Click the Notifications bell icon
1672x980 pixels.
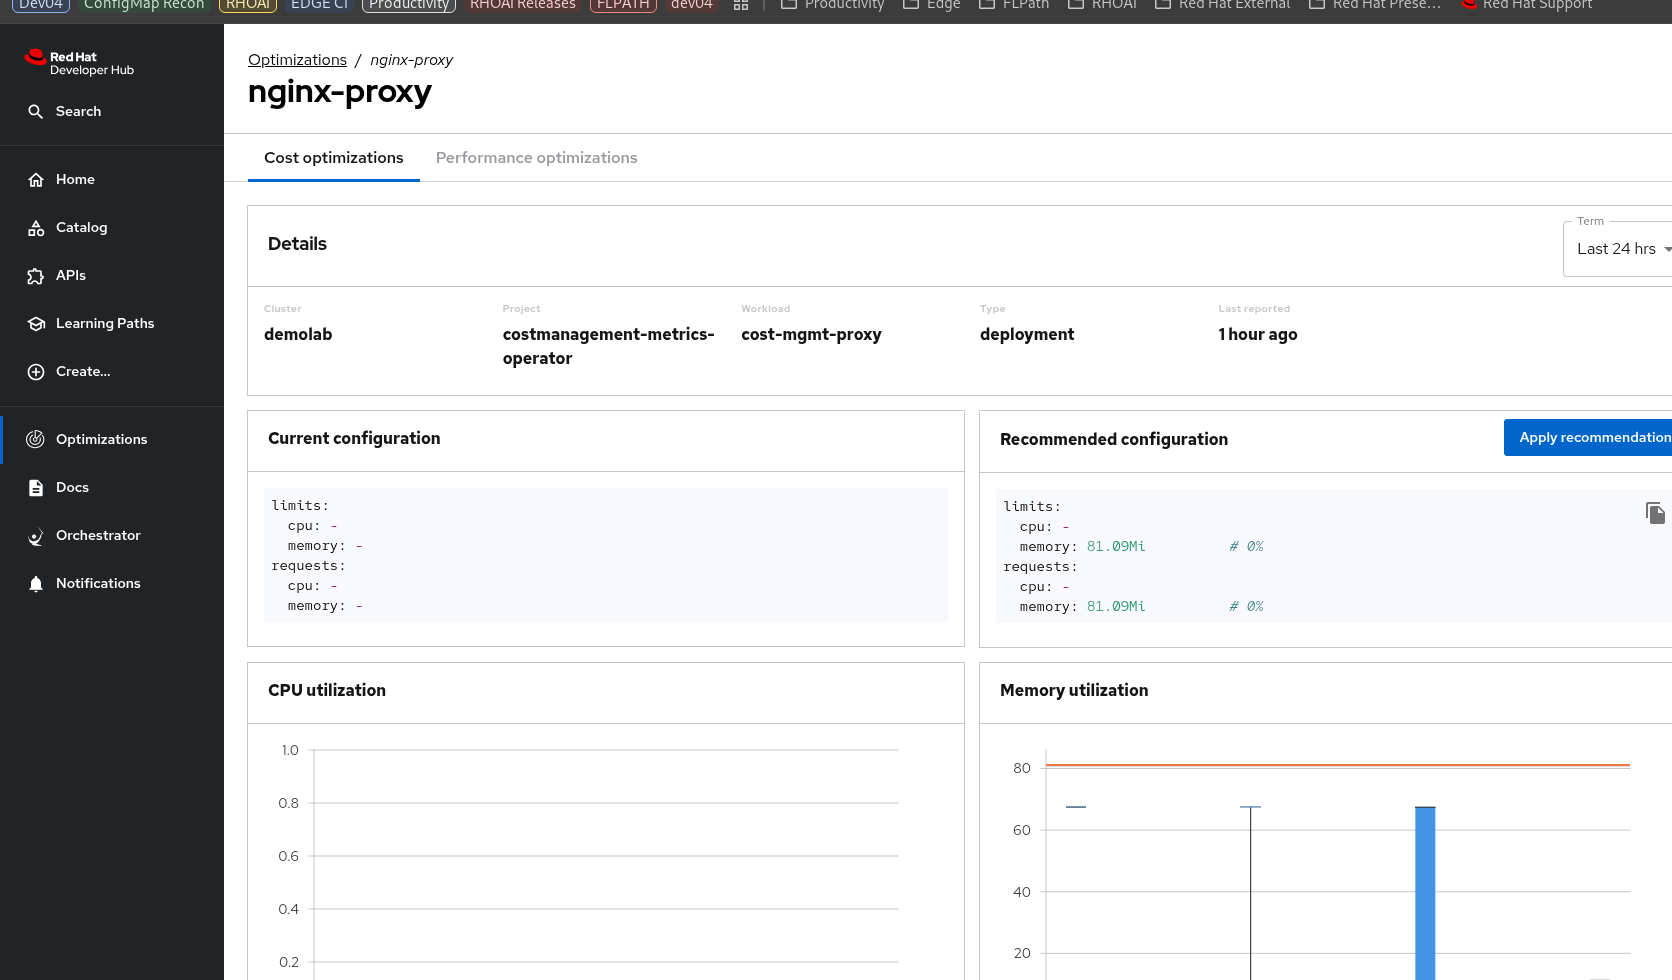tap(36, 584)
